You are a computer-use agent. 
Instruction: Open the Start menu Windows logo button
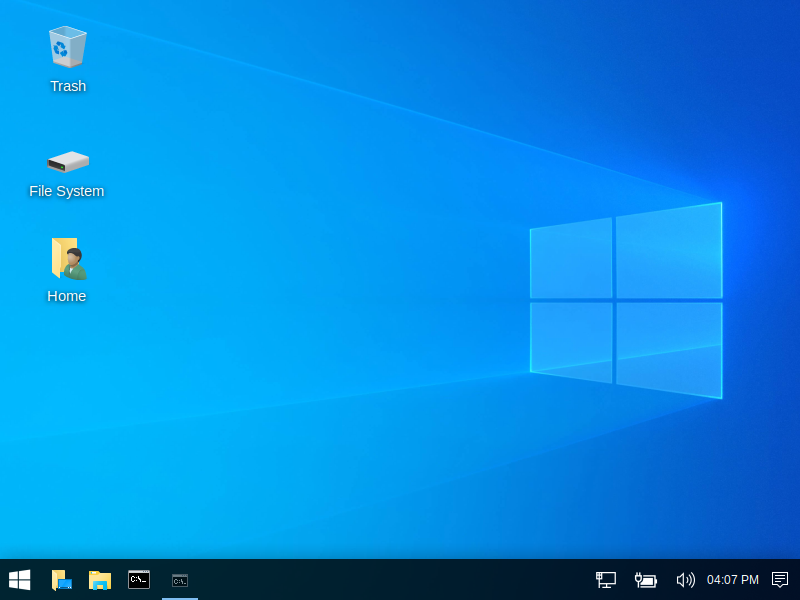(x=19, y=580)
